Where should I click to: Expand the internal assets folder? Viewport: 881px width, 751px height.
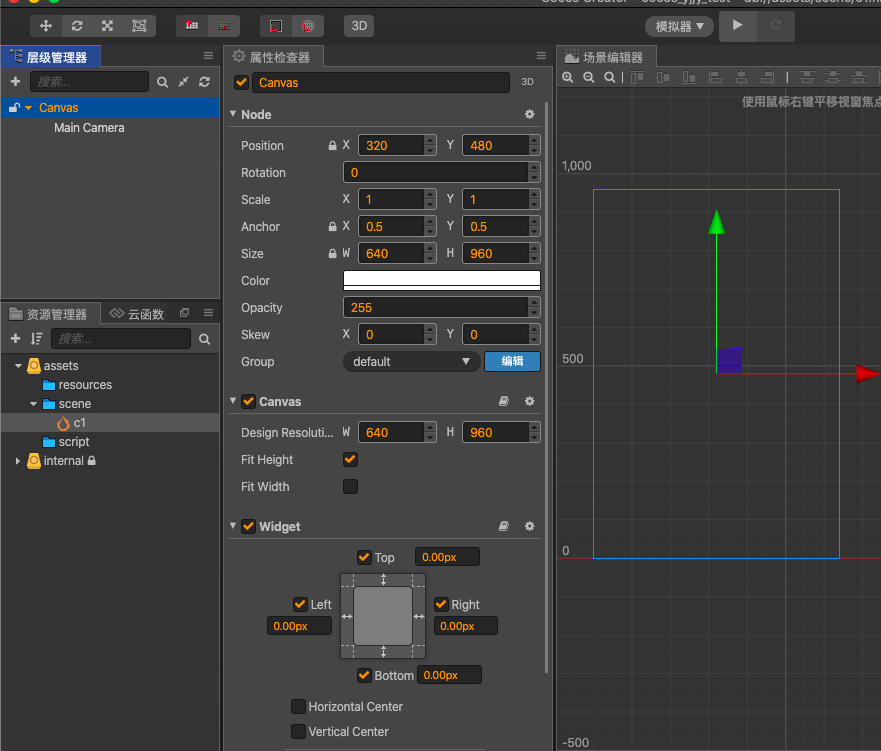point(18,461)
